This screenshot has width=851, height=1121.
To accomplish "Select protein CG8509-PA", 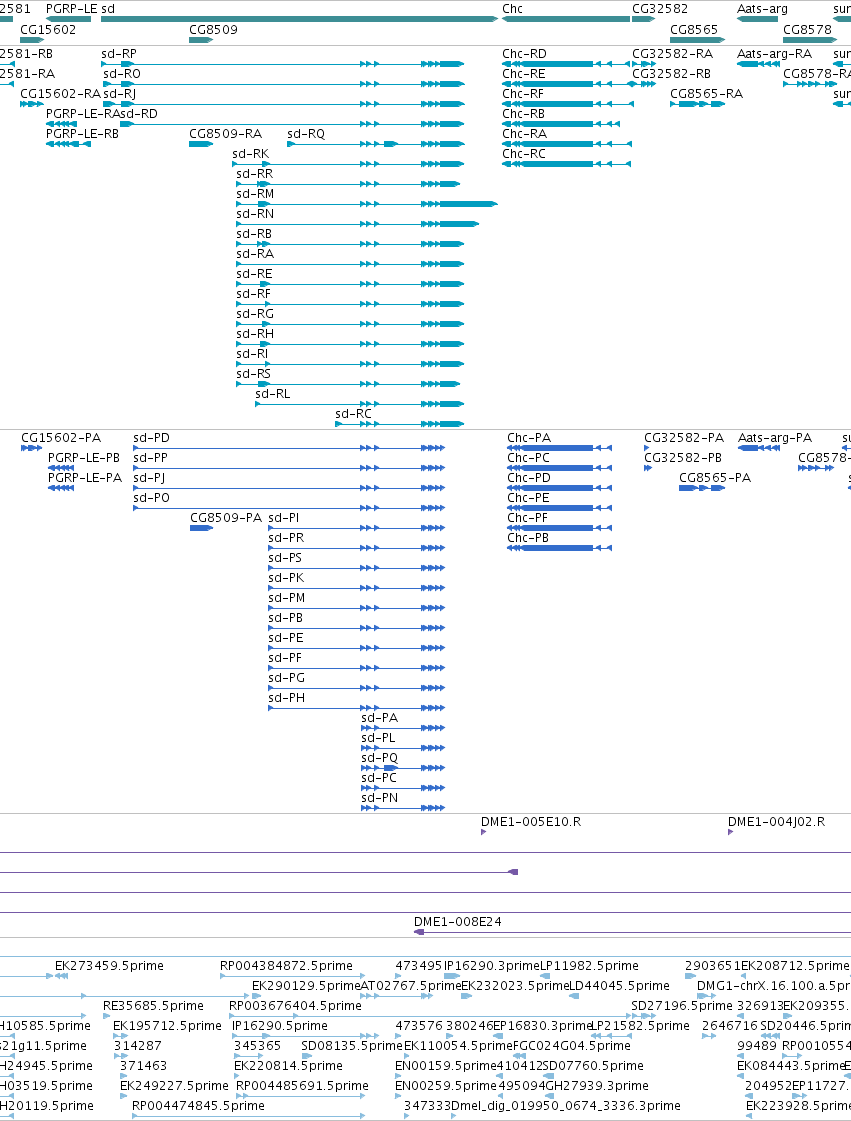I will 202,528.
